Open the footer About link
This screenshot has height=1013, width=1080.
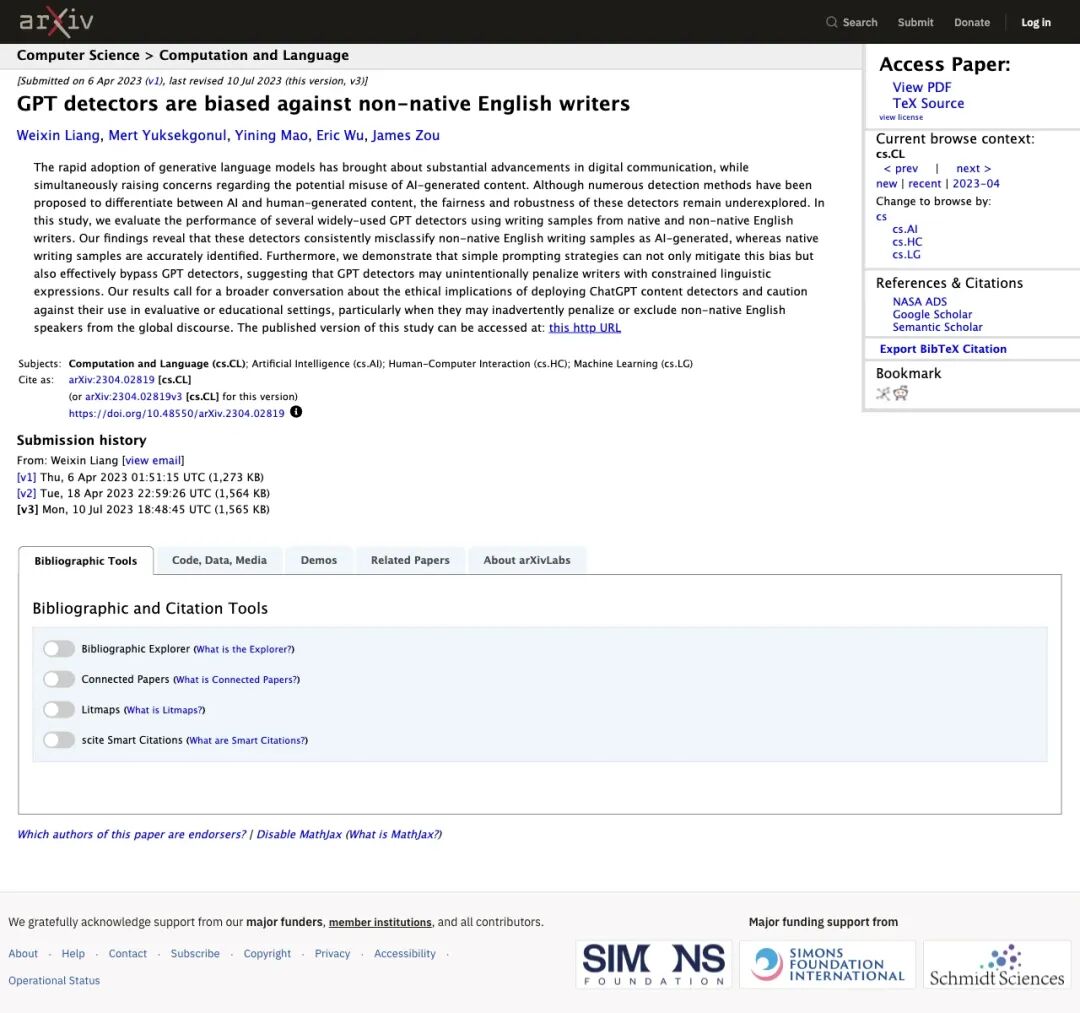(23, 953)
